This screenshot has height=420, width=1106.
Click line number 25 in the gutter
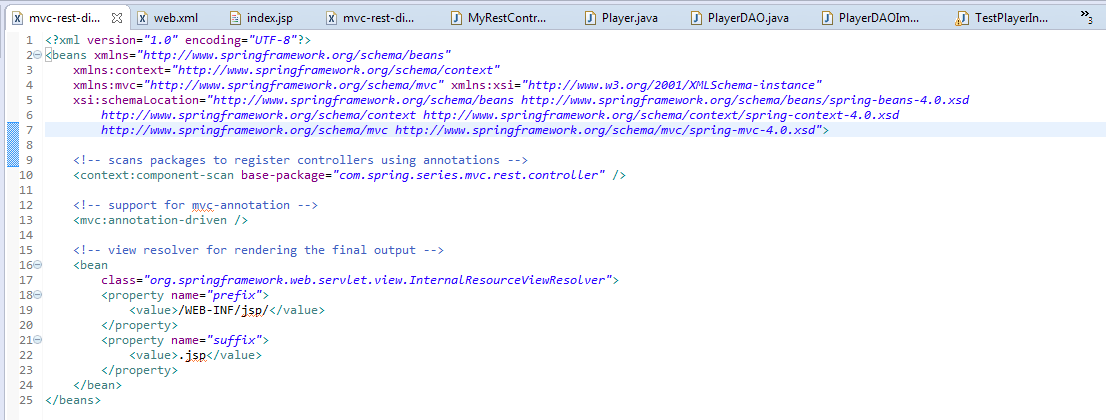[28, 400]
